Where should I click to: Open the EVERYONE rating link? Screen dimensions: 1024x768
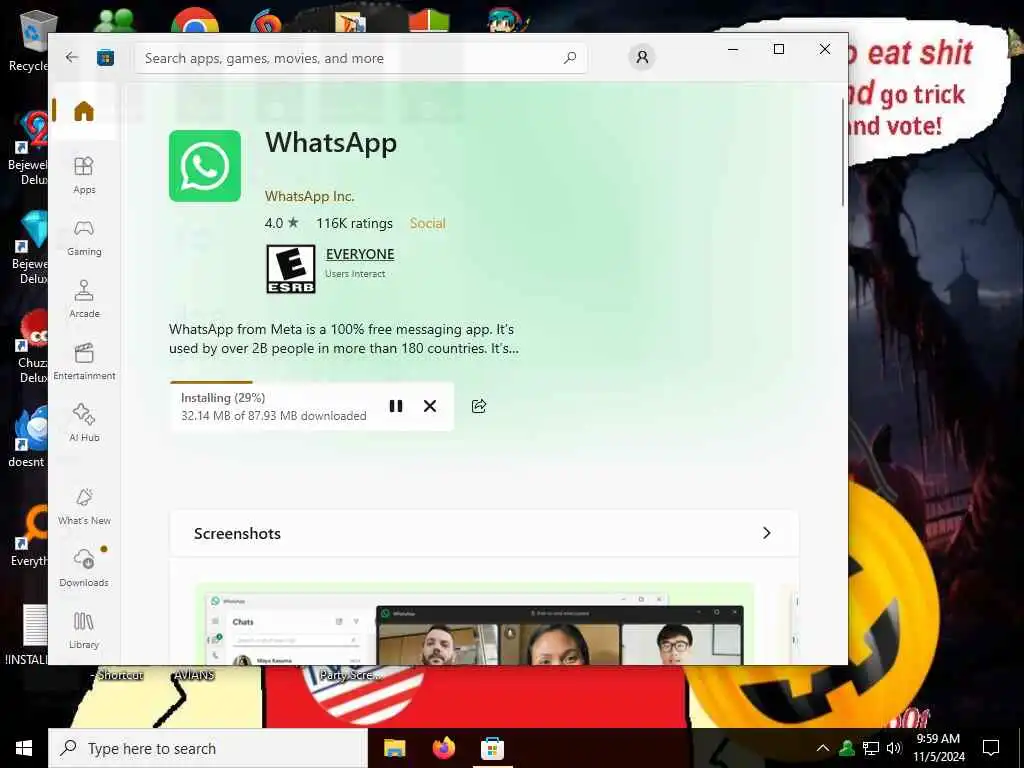(360, 254)
